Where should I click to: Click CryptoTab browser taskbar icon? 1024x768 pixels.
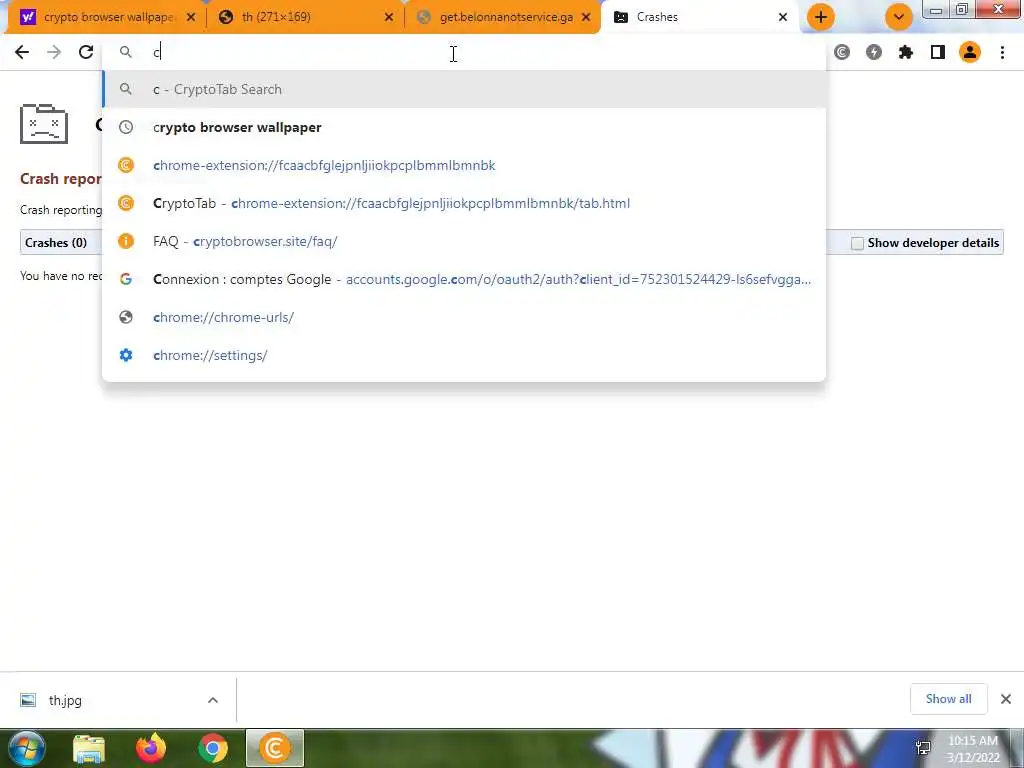pos(275,748)
